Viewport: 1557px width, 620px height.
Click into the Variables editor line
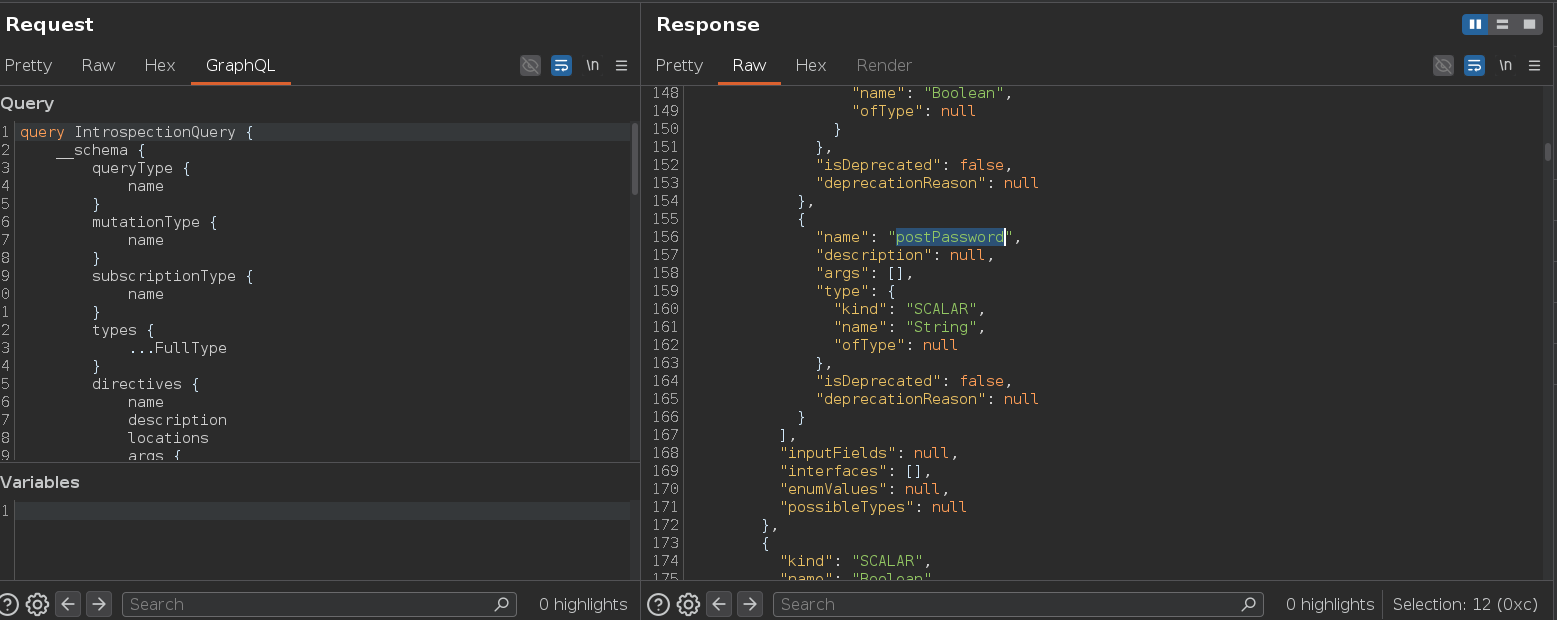[322, 511]
